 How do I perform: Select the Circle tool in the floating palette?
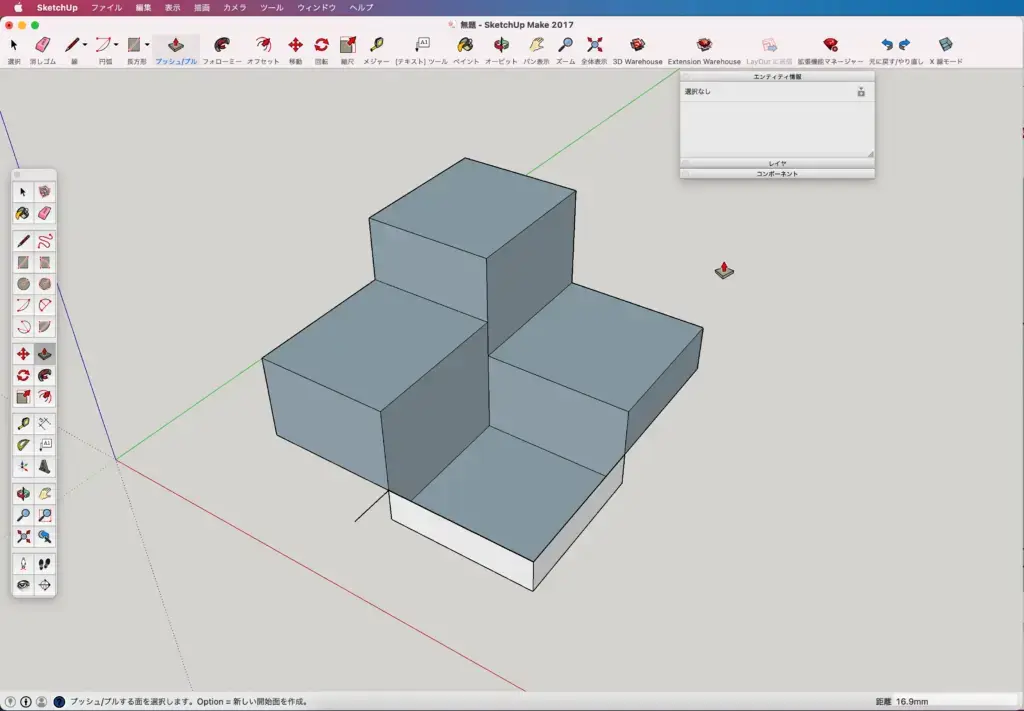24,284
